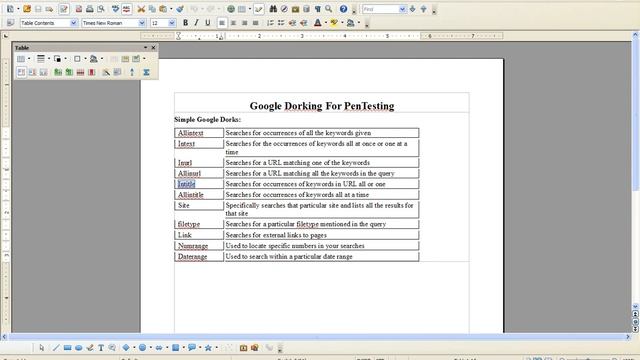The height and width of the screenshot is (360, 640).
Task: Delete Column in Table toolbar
Action: click(x=91, y=72)
